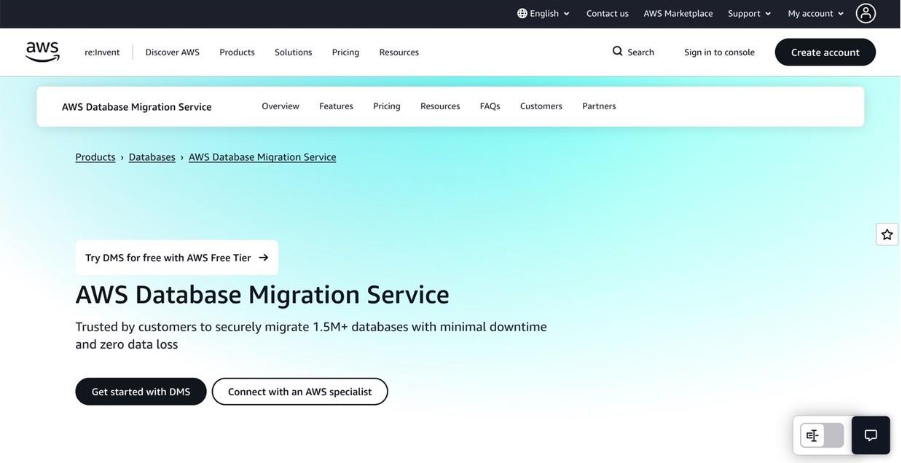Click Get started with DMS button
The image size is (901, 463).
[x=141, y=392]
